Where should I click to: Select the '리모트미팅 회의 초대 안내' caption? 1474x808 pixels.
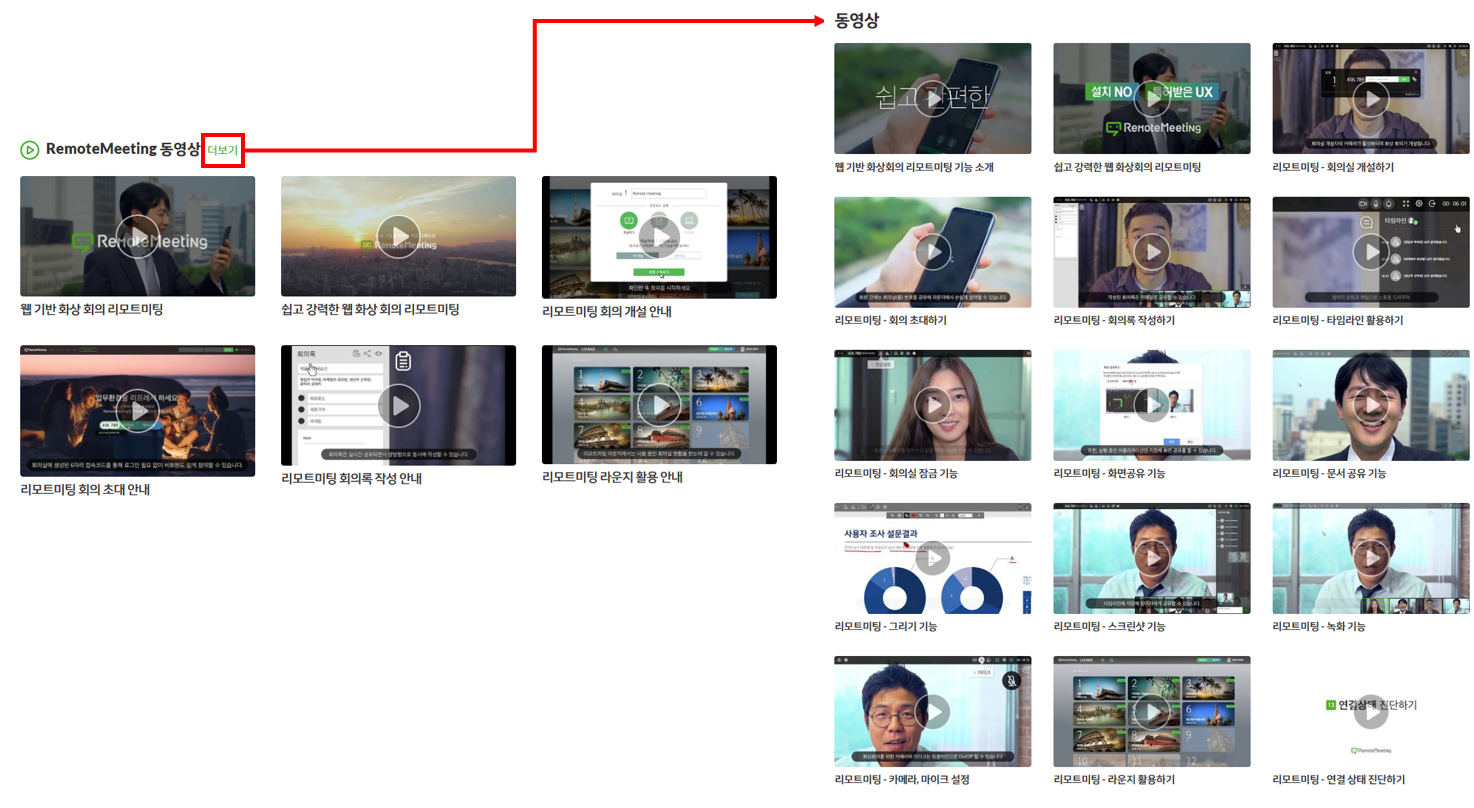(x=85, y=490)
